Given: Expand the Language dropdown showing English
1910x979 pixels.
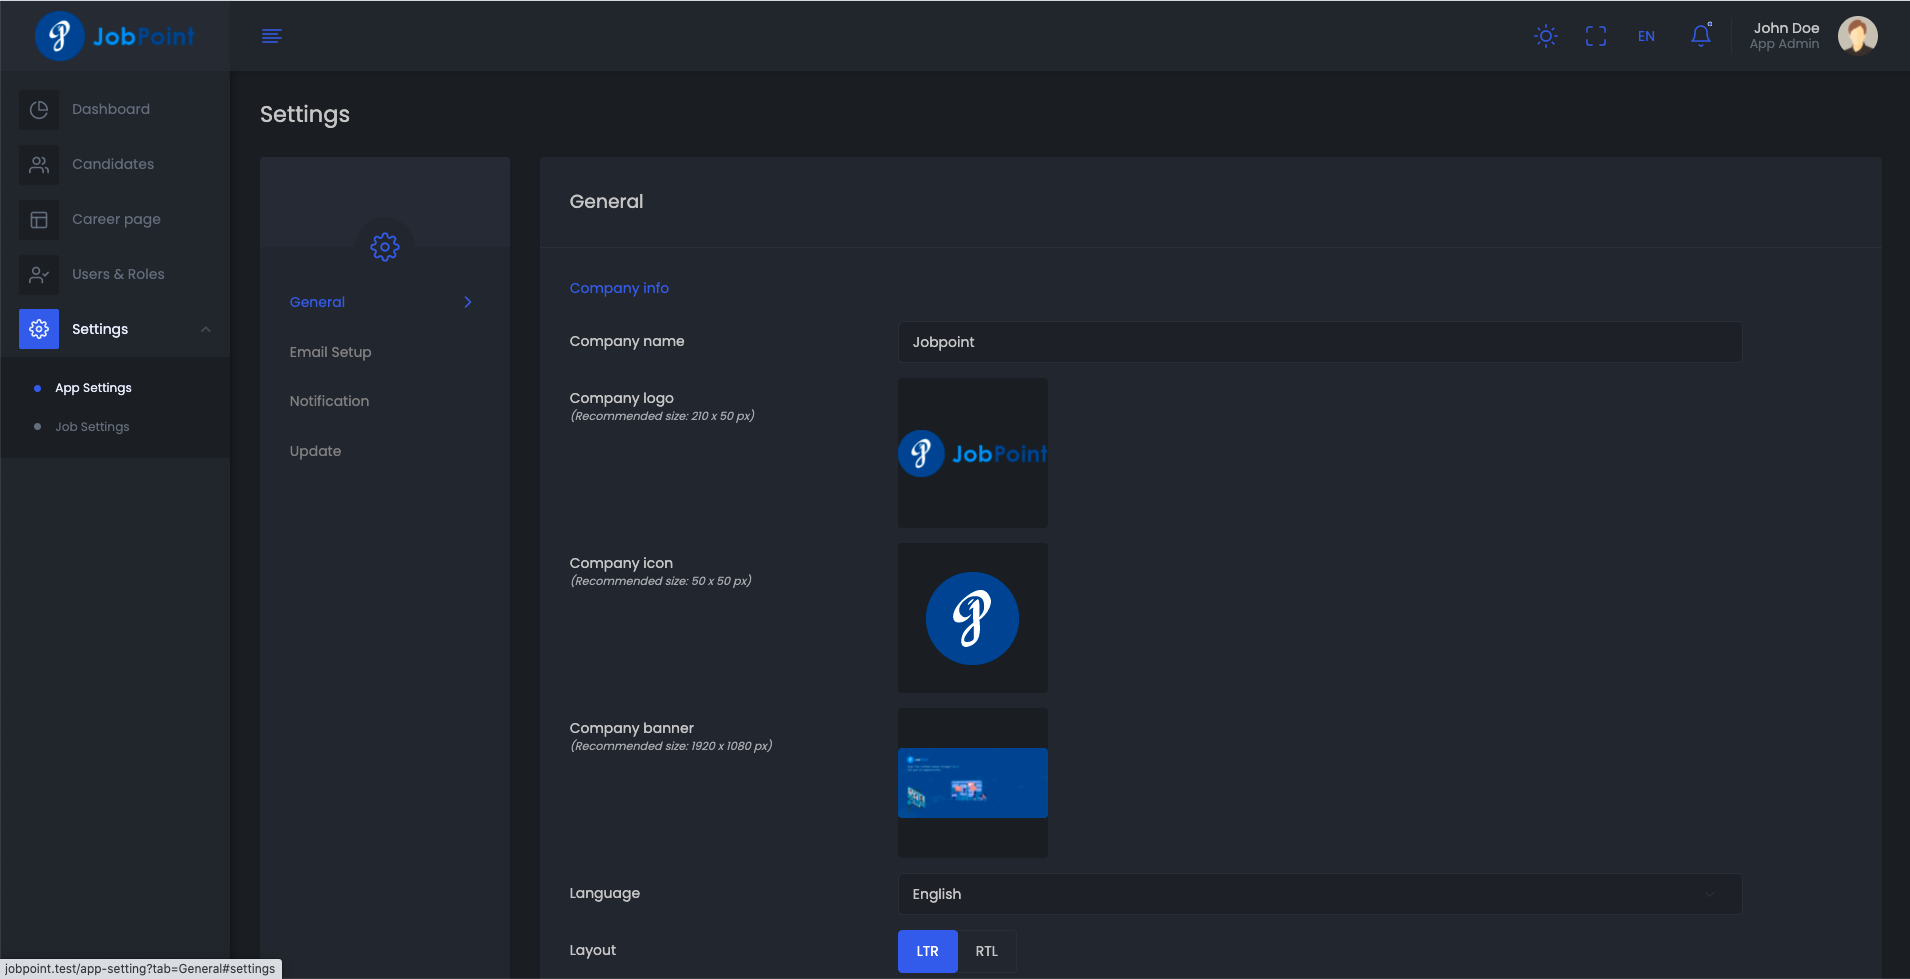Looking at the screenshot, I should click(x=1319, y=894).
